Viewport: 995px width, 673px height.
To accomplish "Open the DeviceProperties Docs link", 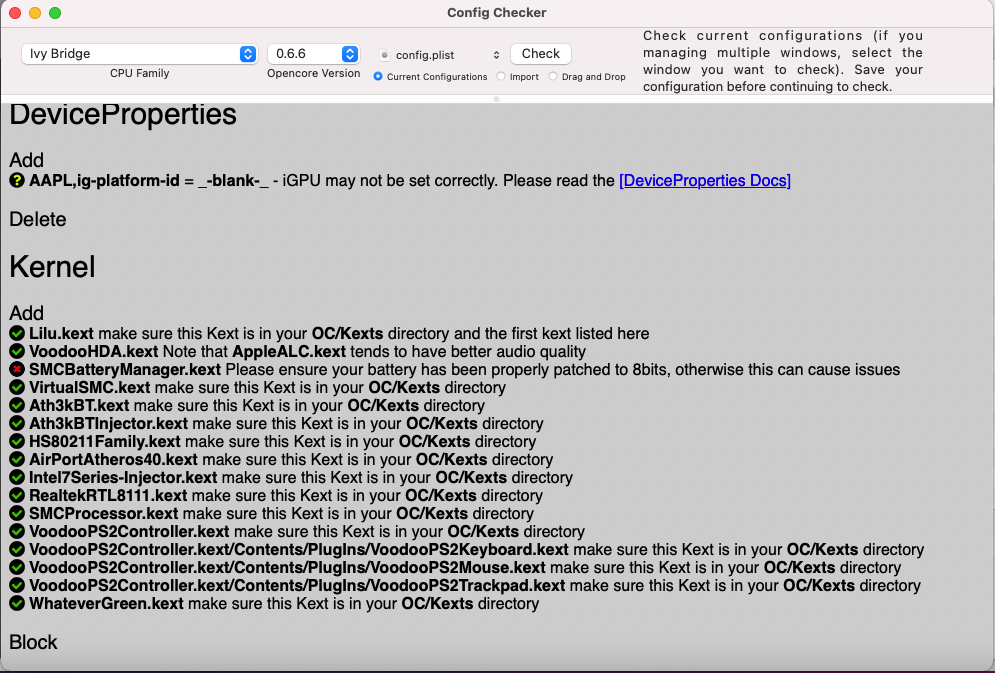I will click(x=705, y=181).
